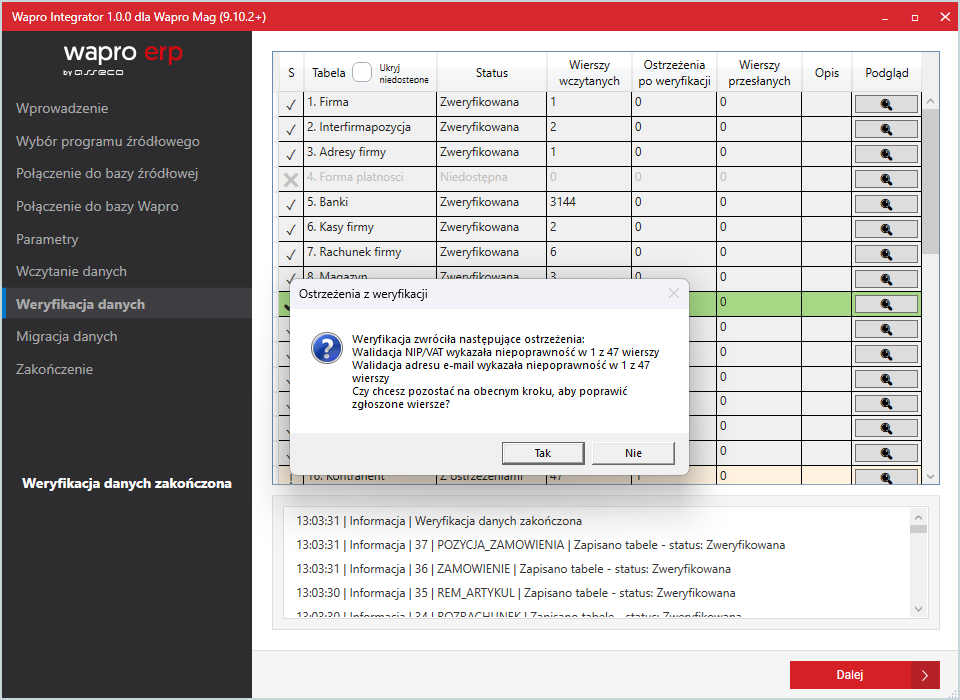Screen dimensions: 960x700
Task: Open preview for the Kontrahent row
Action: tap(886, 475)
